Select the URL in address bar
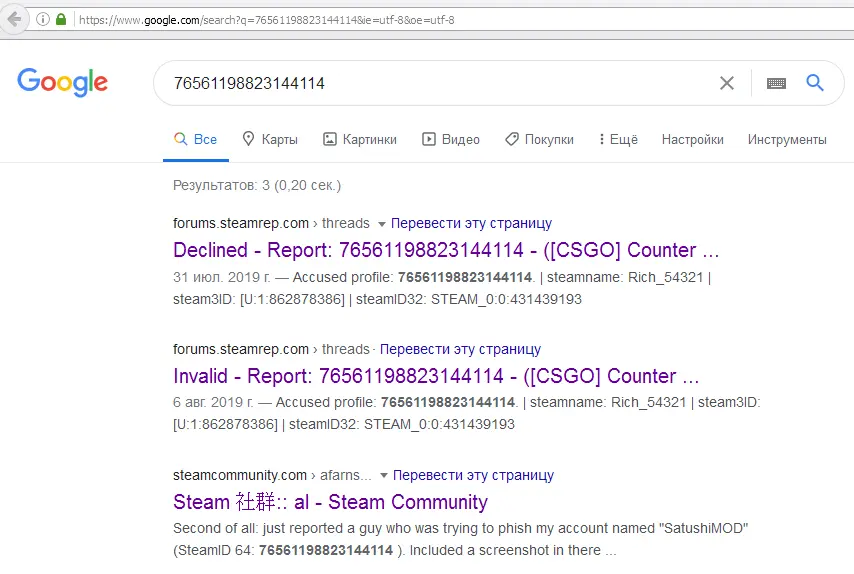Image resolution: width=854 pixels, height=574 pixels. click(267, 20)
